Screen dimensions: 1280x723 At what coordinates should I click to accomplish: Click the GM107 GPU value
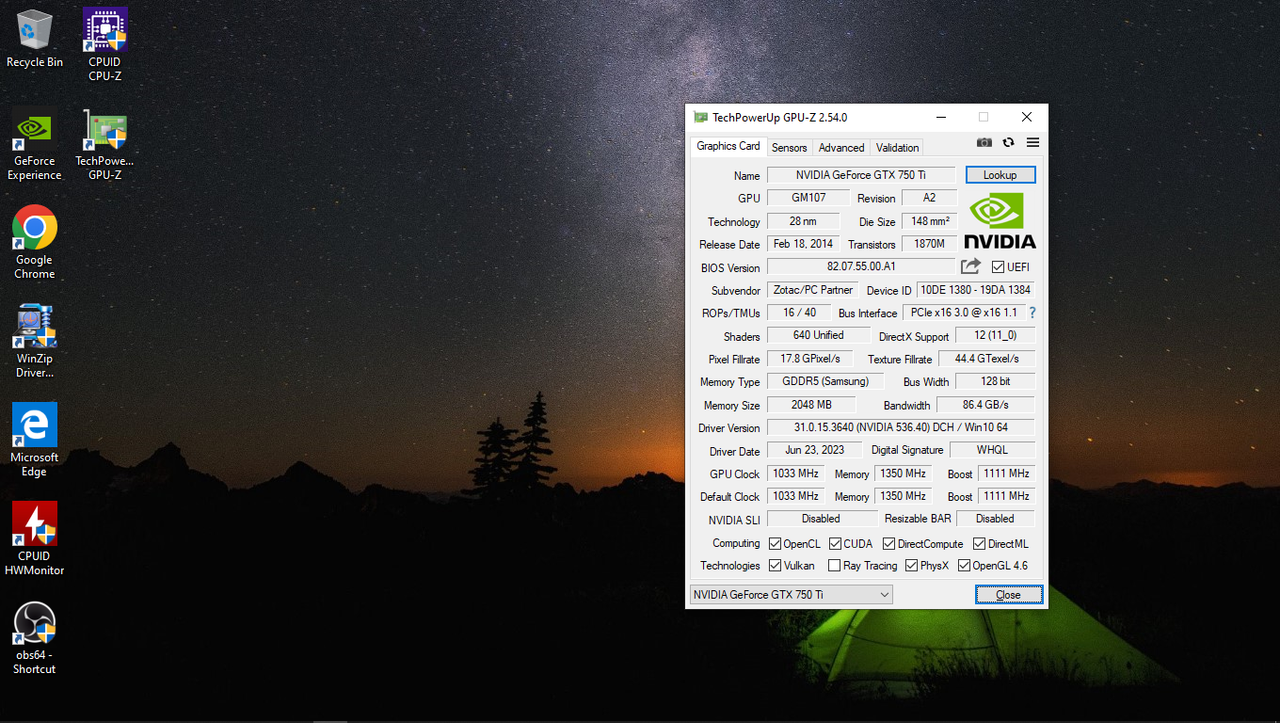tap(809, 198)
